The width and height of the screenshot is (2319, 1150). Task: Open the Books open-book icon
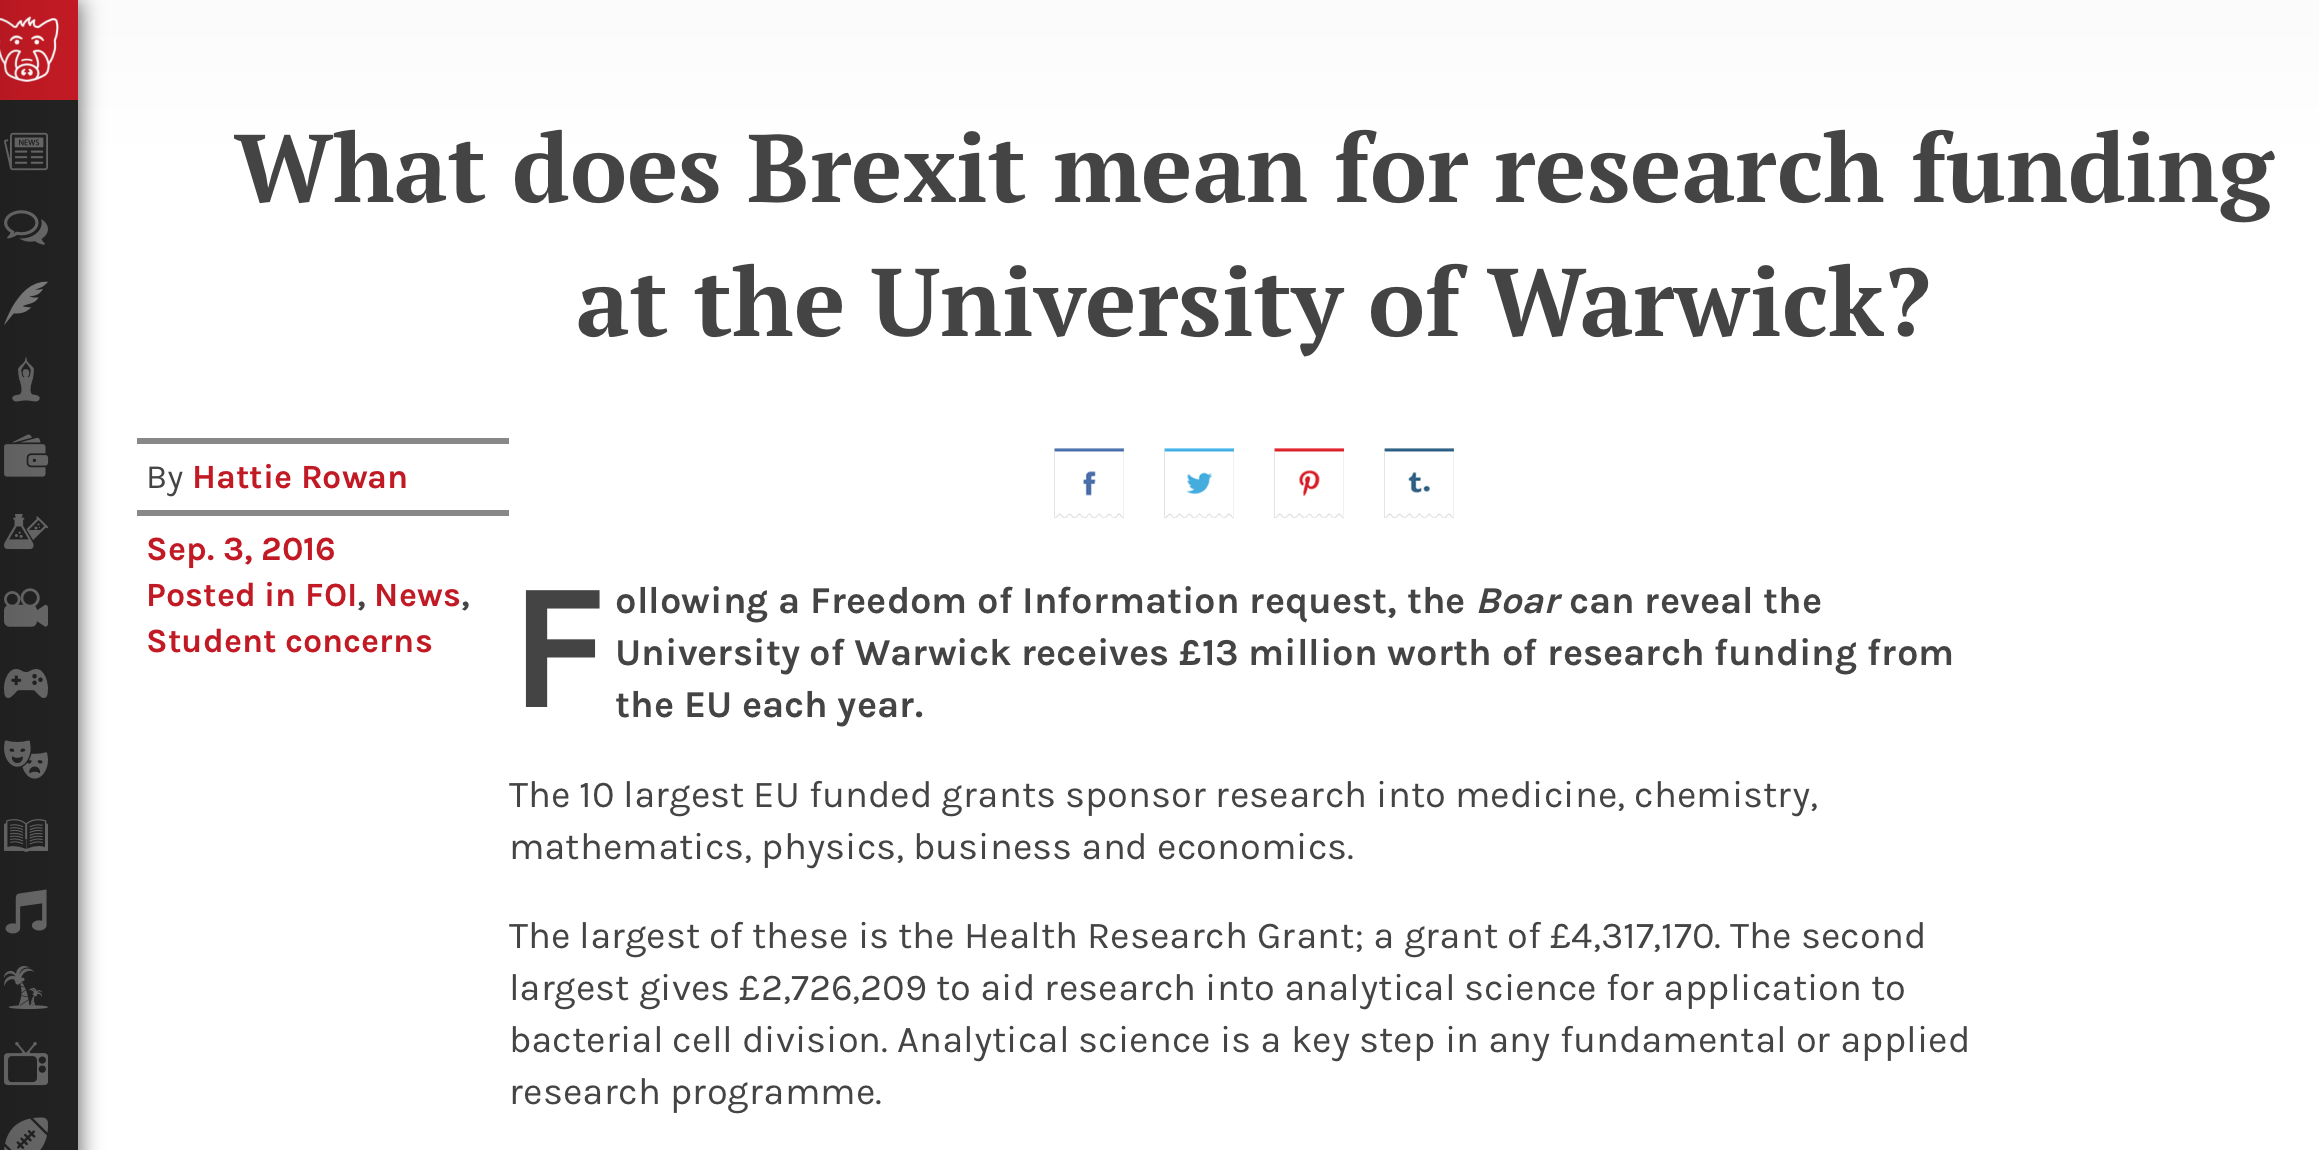(x=27, y=835)
